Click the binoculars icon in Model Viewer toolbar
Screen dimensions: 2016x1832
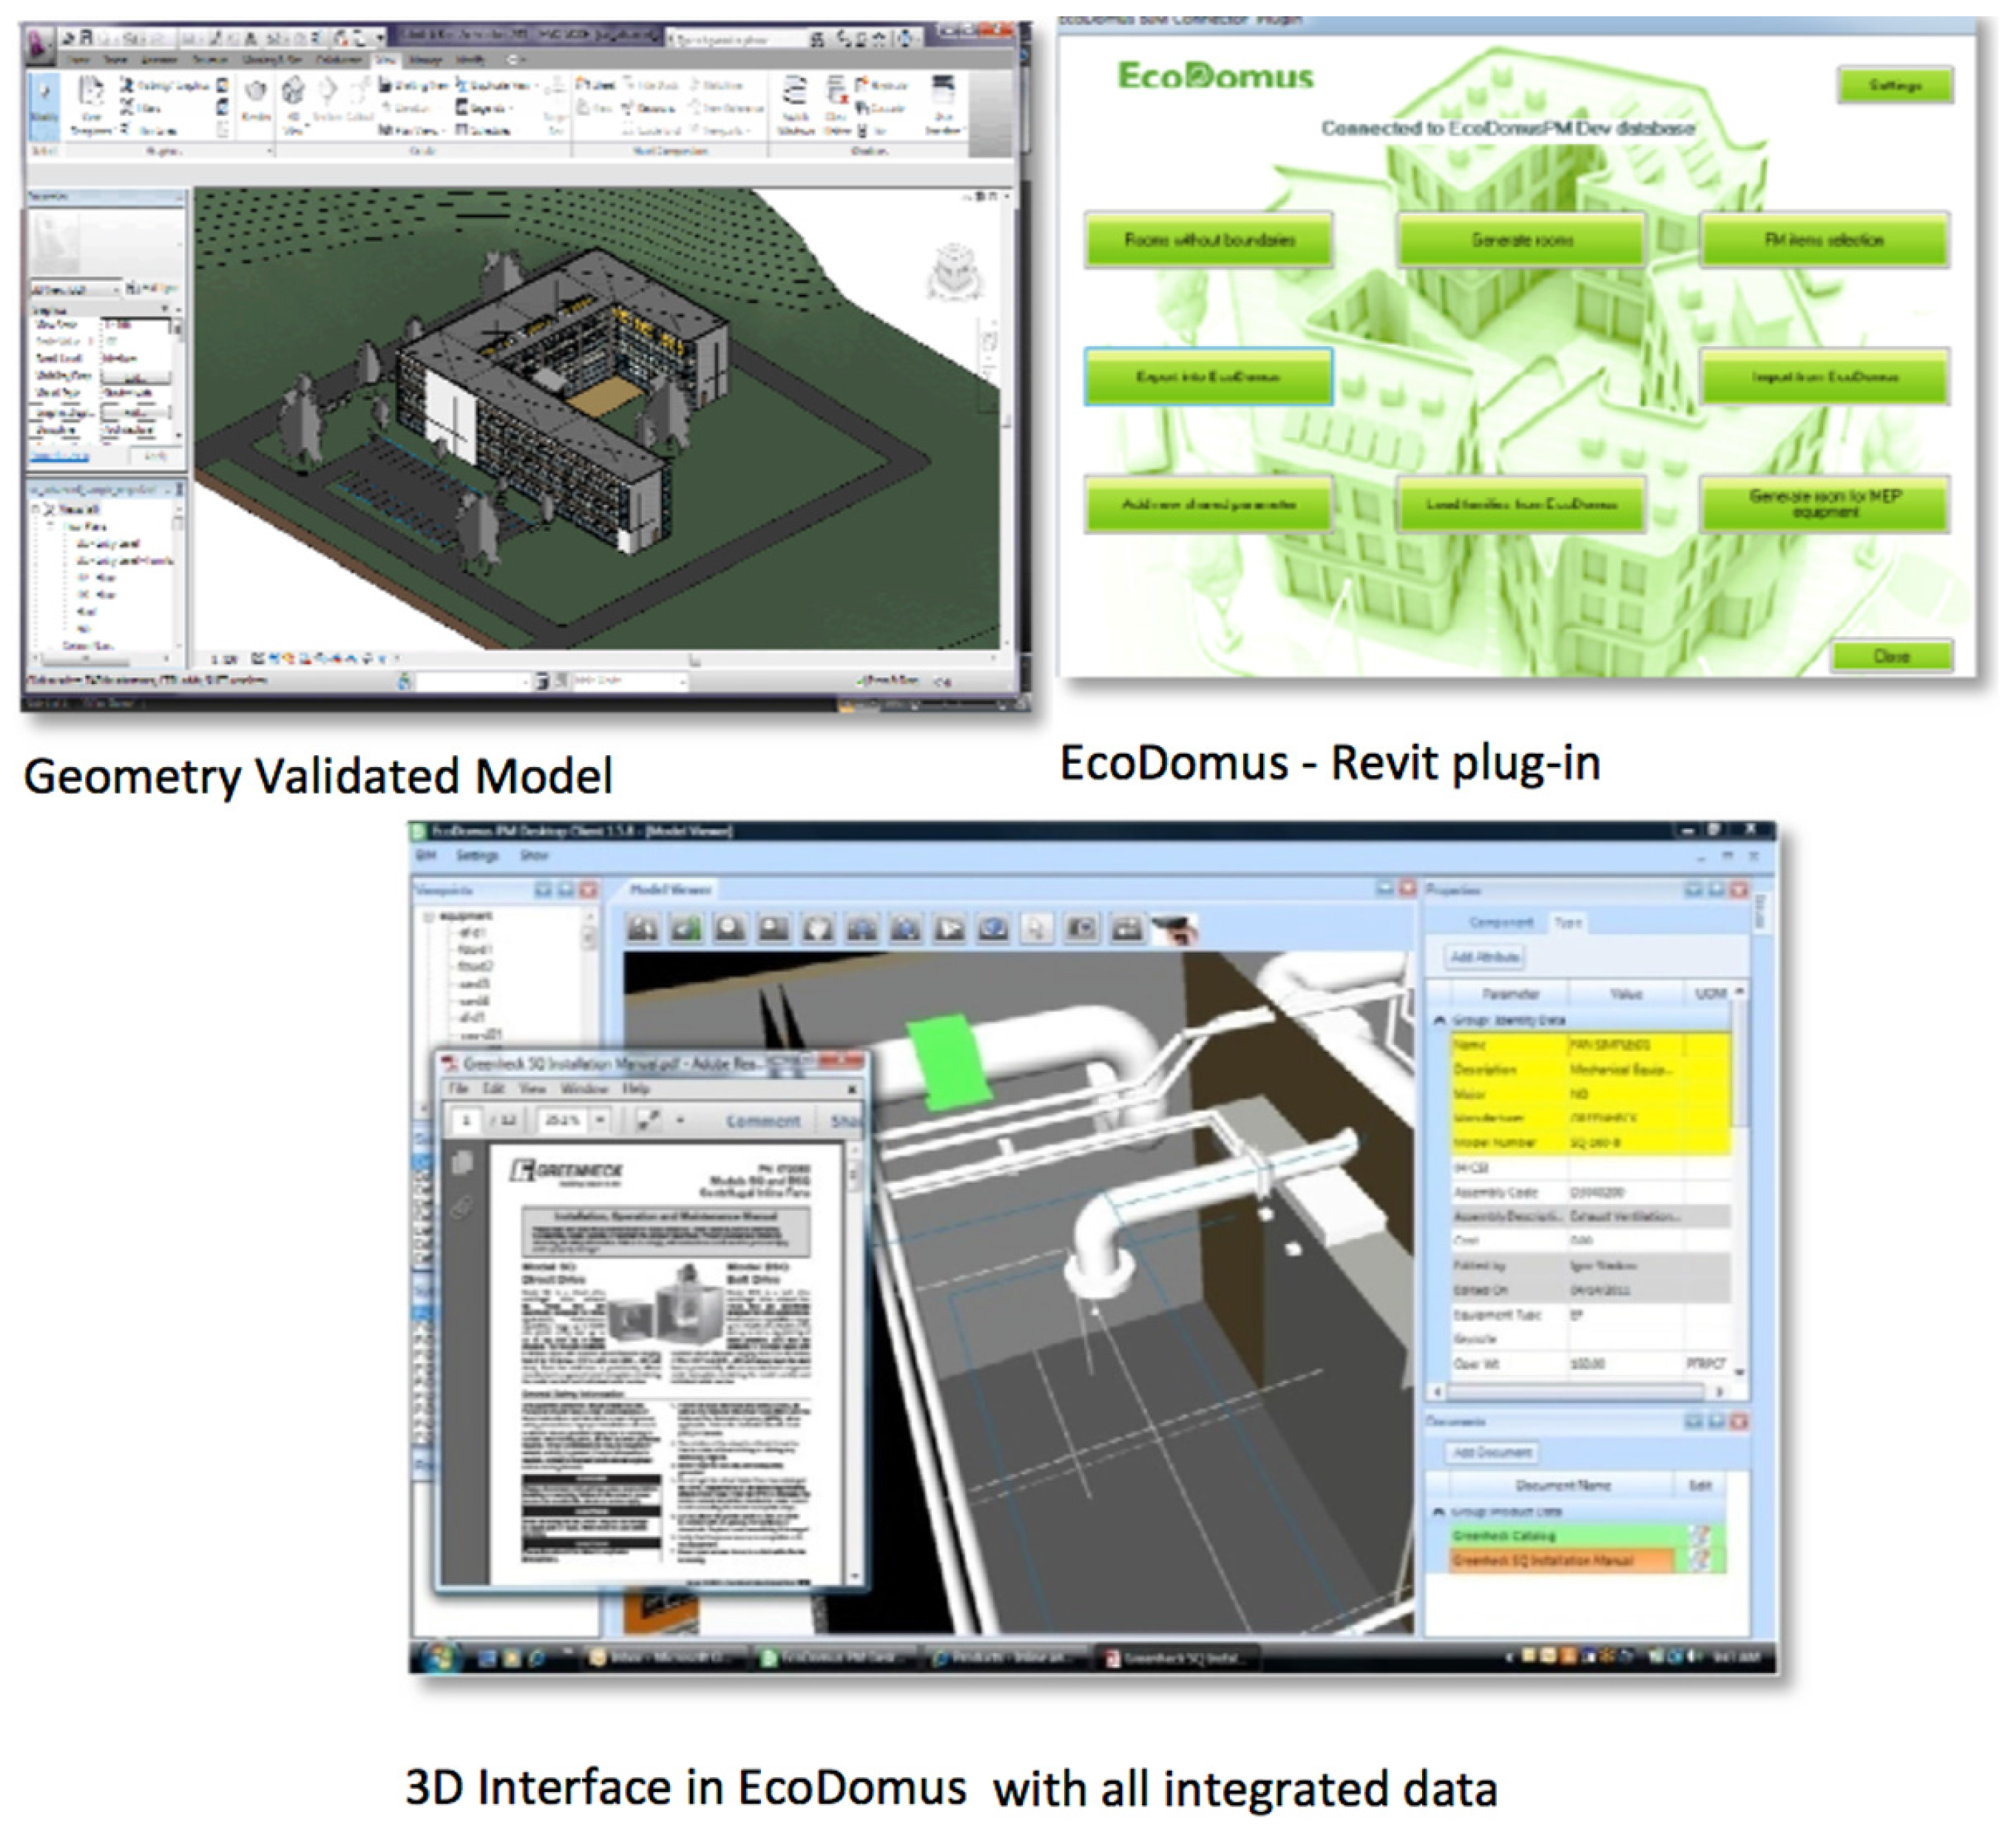[642, 929]
